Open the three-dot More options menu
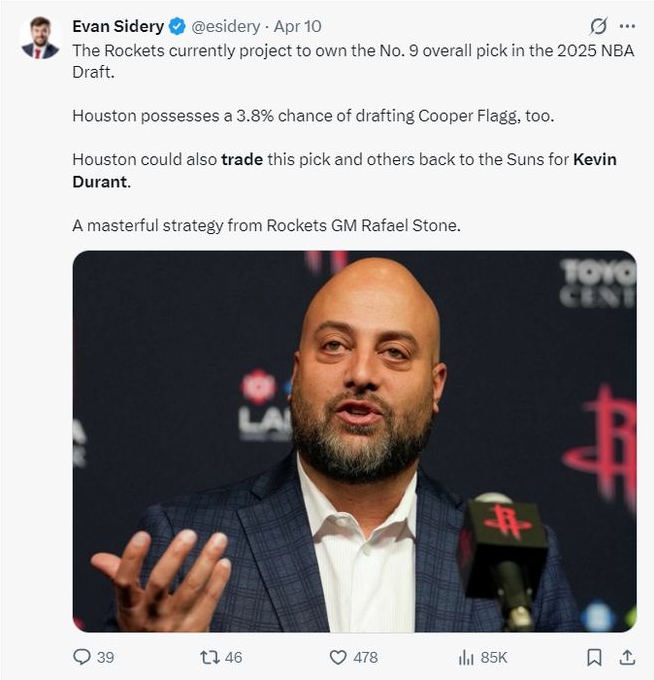 627,27
